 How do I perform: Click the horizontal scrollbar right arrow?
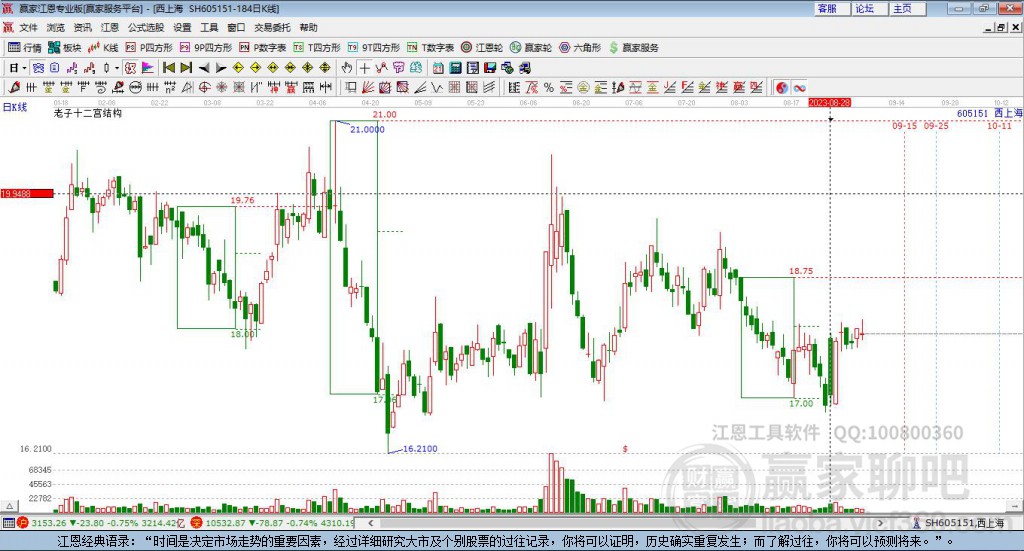(880, 522)
